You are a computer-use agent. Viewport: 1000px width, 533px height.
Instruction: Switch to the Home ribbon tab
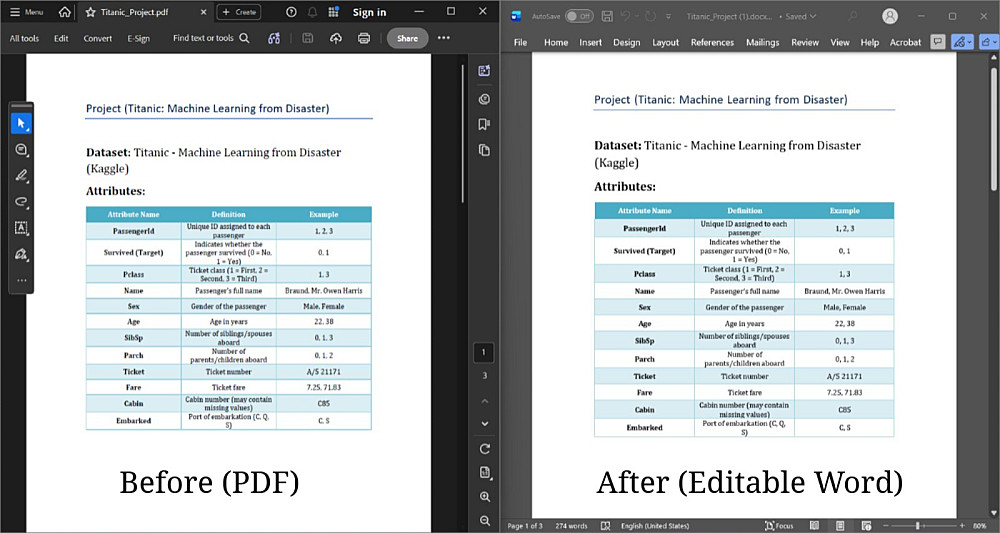pyautogui.click(x=555, y=42)
